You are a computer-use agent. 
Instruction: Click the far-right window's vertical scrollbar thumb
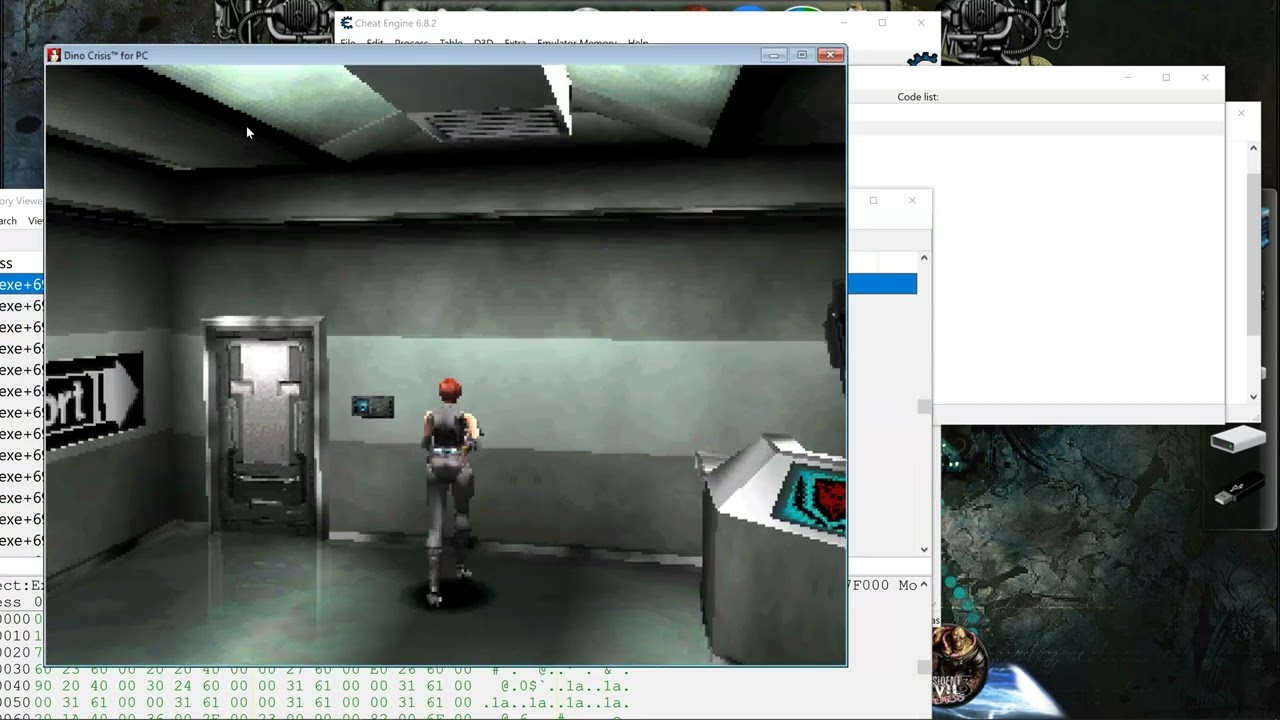click(x=1253, y=255)
